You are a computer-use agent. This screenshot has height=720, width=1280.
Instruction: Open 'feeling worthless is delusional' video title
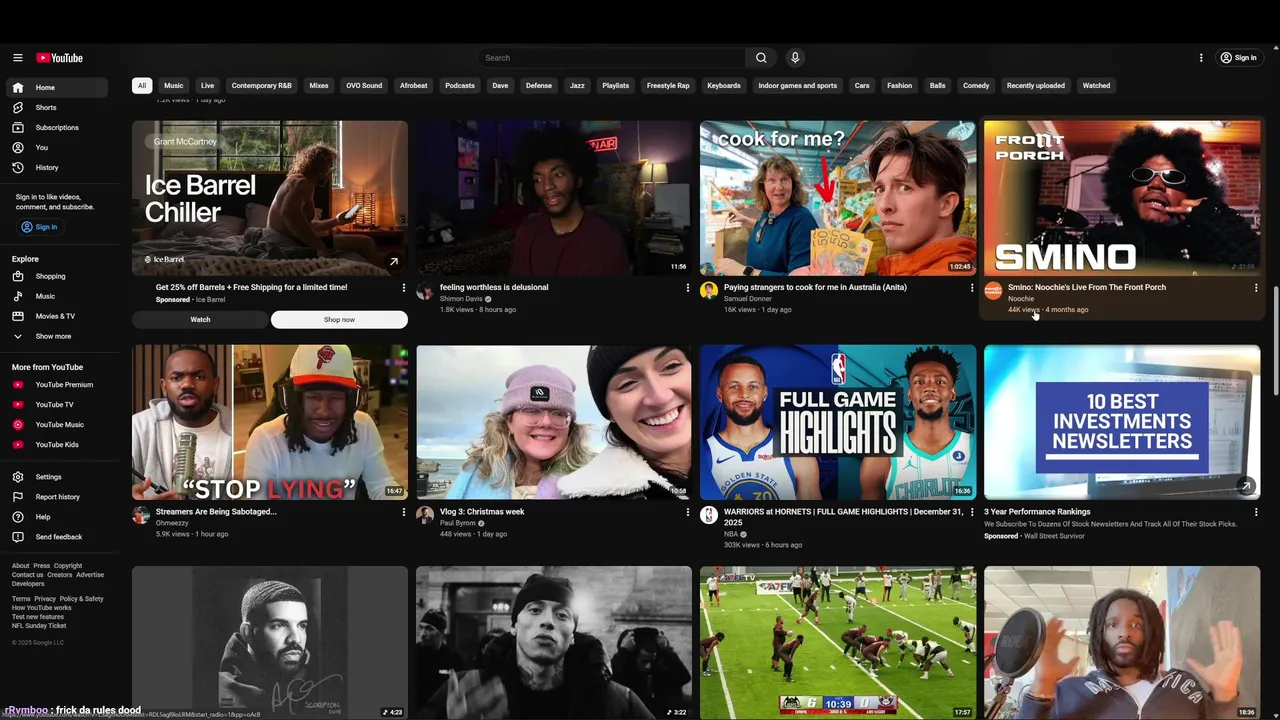point(494,287)
